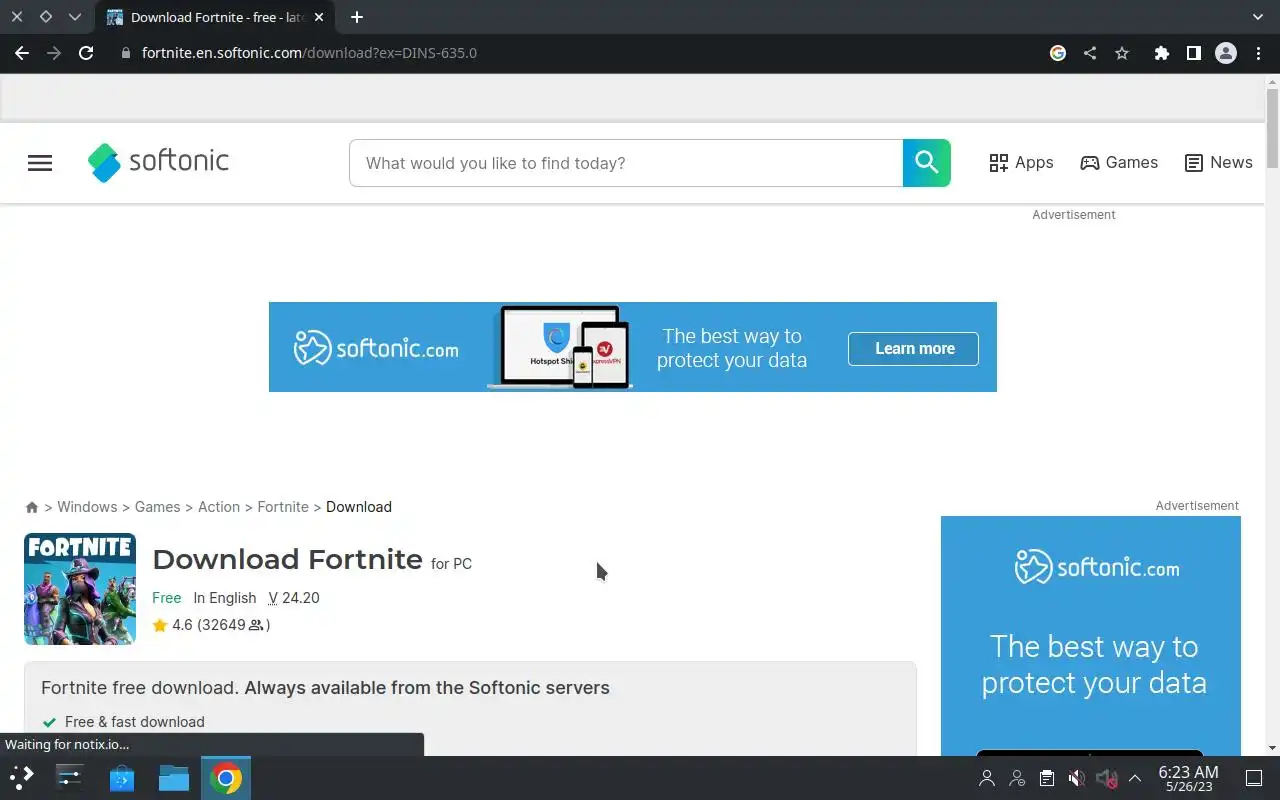Share this page via share icon
This screenshot has height=800, width=1280.
point(1090,53)
